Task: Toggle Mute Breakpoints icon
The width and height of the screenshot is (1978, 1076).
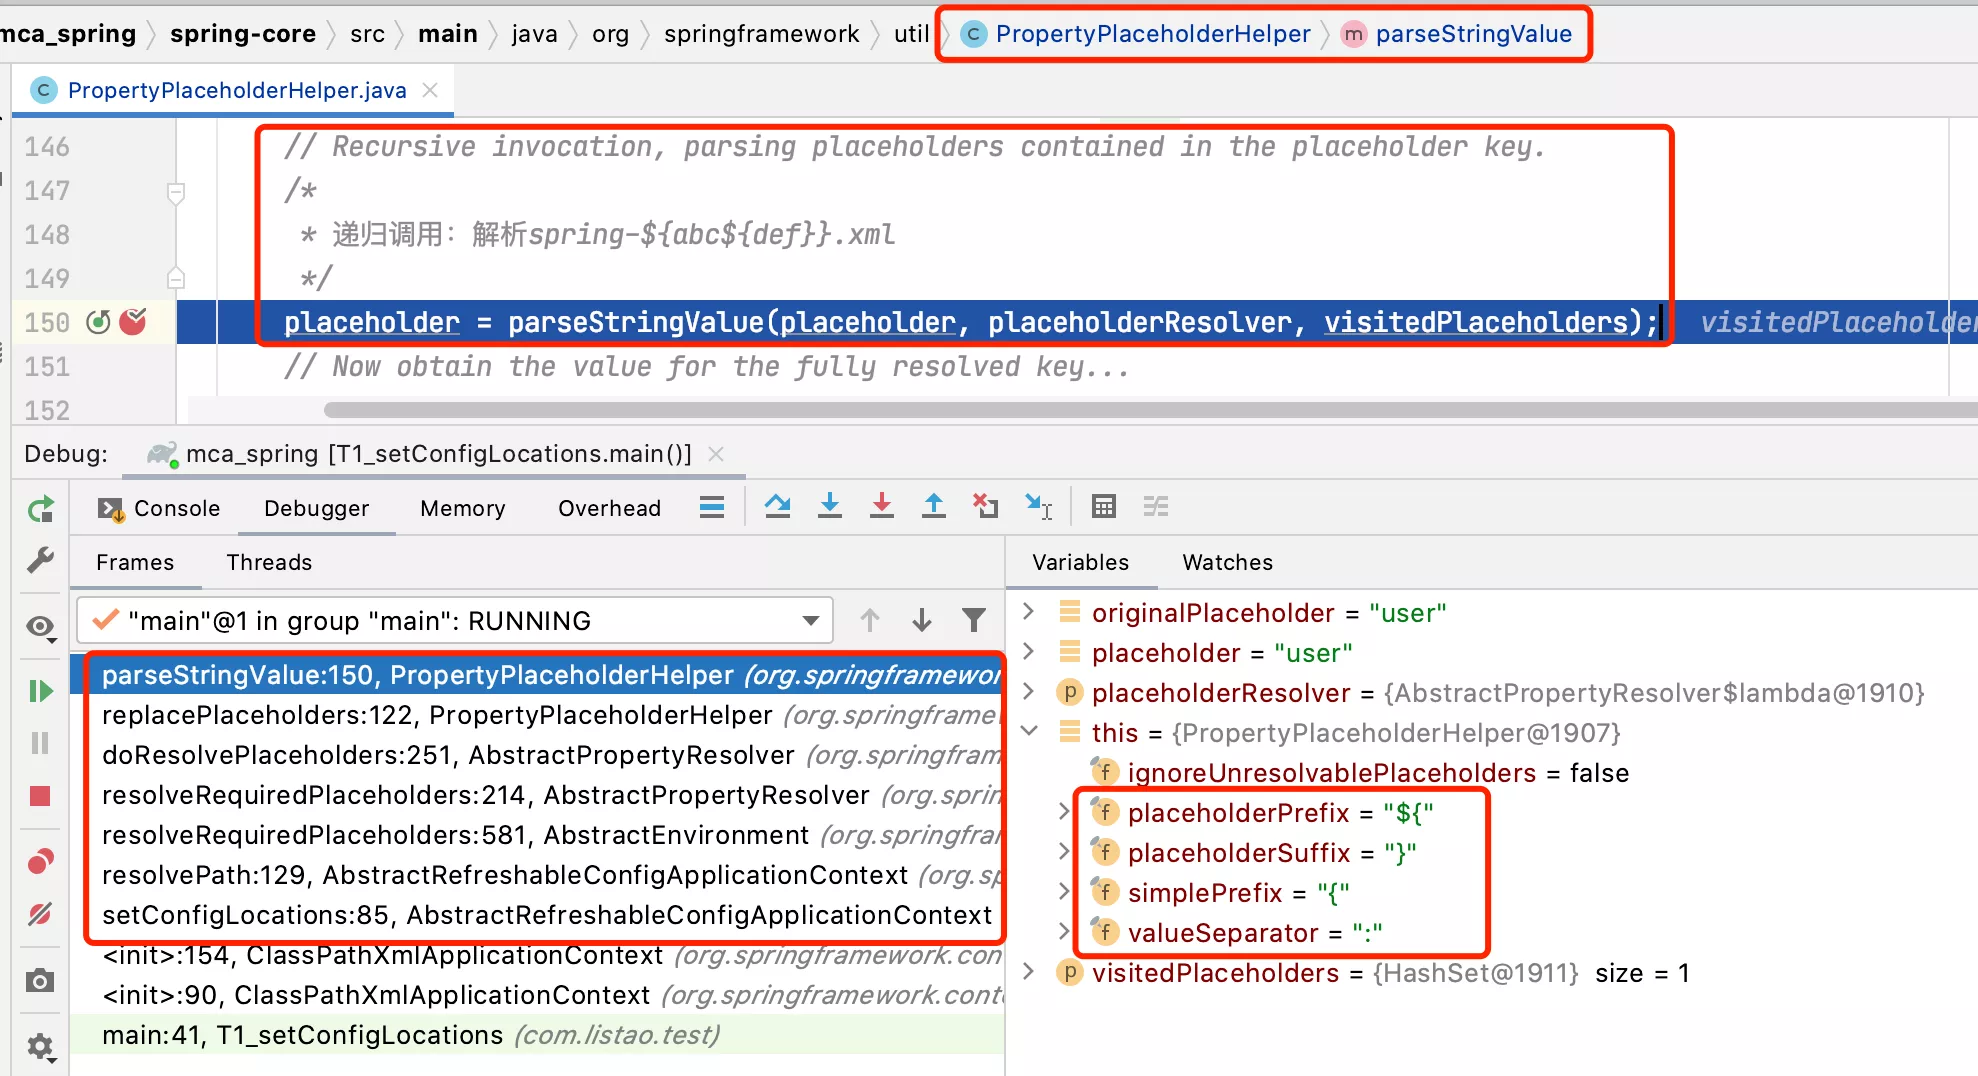Action: point(41,914)
